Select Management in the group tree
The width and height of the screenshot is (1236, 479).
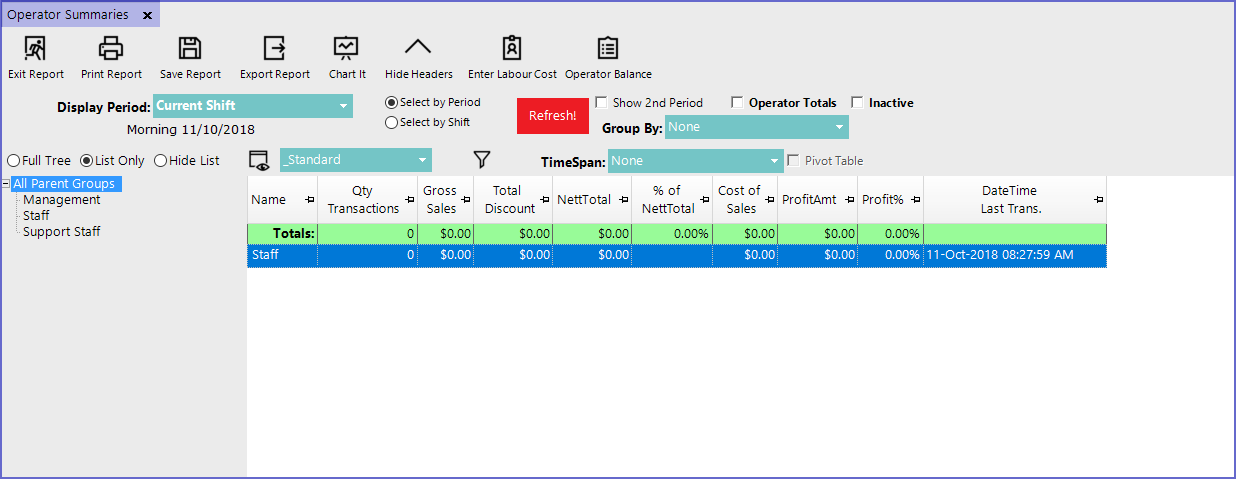click(61, 200)
